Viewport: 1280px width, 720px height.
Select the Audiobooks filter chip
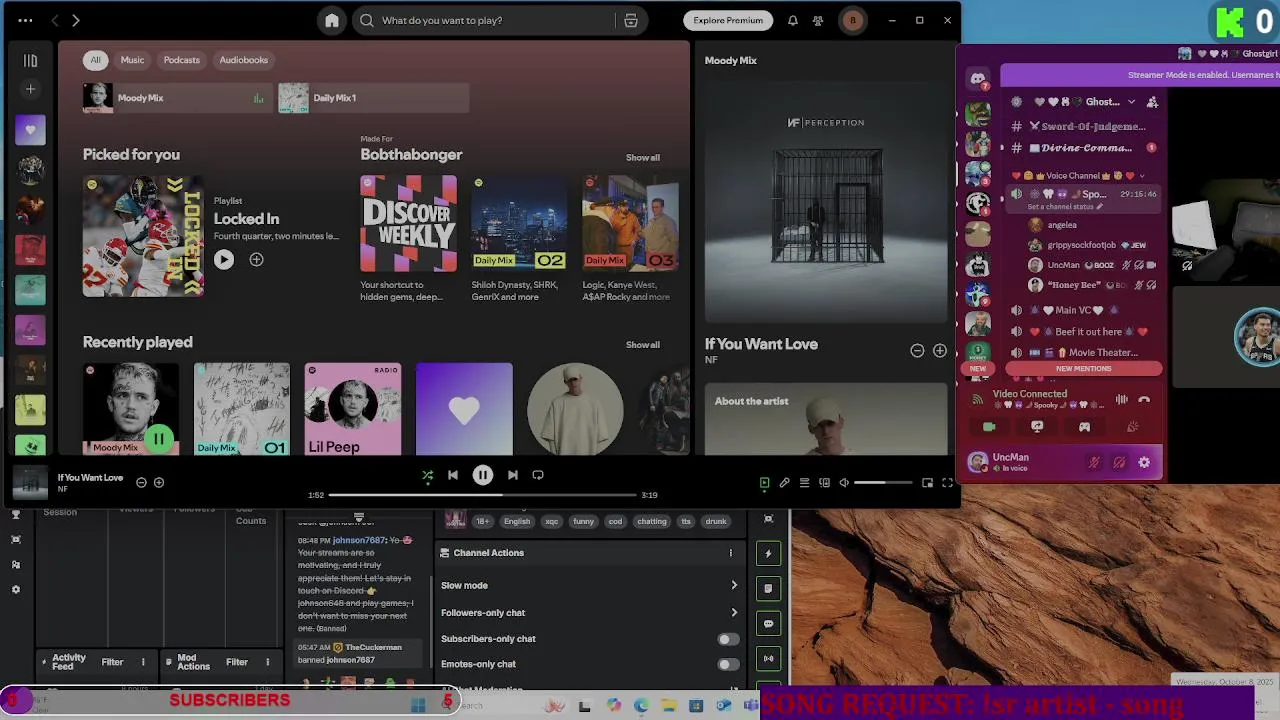(x=244, y=60)
